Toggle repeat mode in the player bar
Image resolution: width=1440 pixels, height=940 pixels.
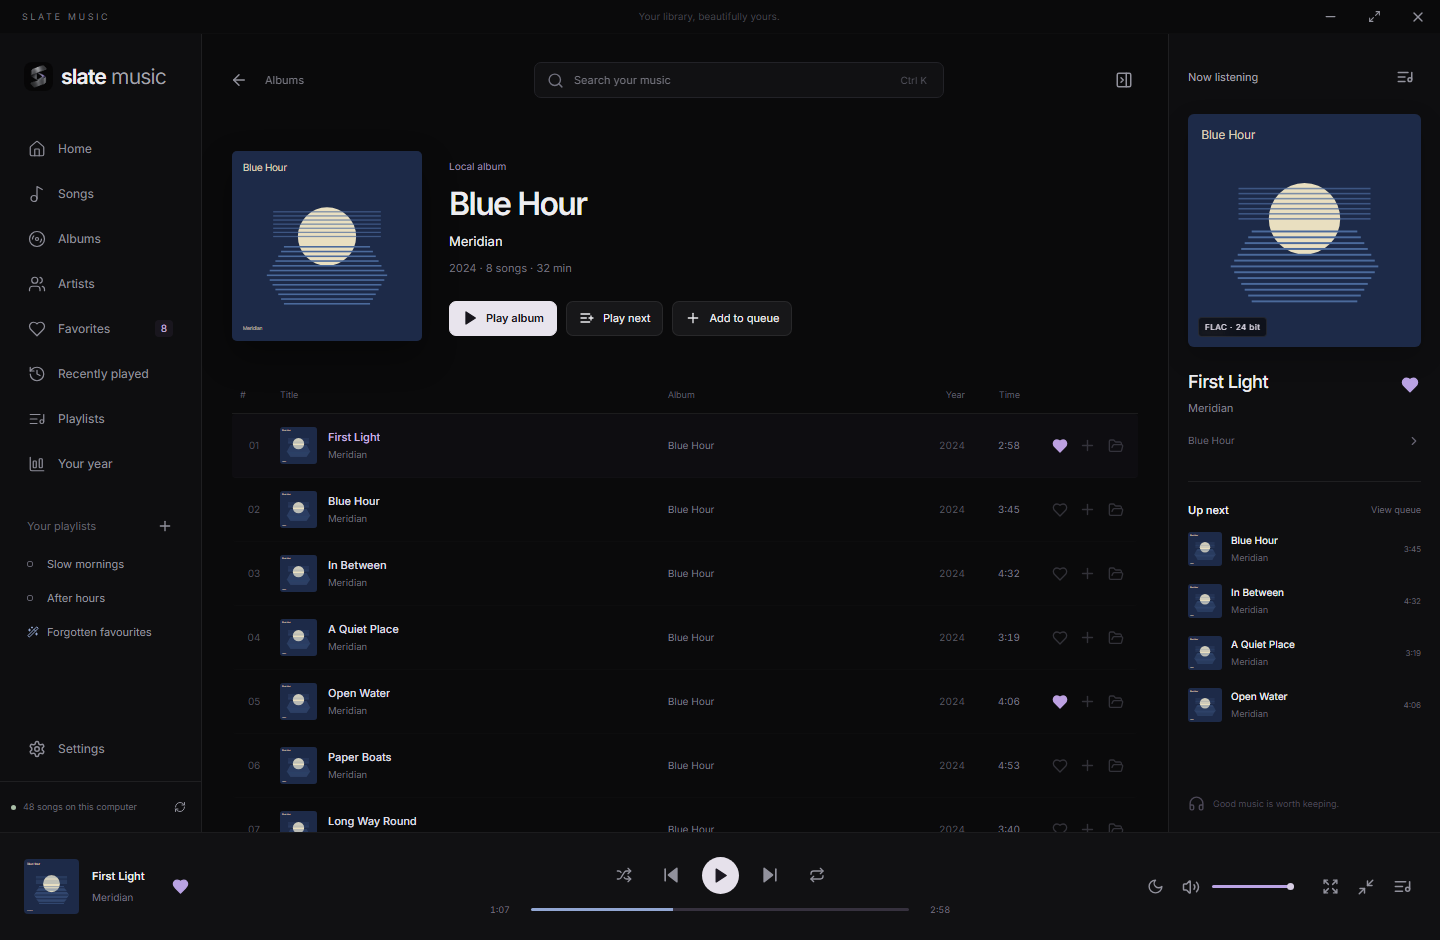[817, 875]
